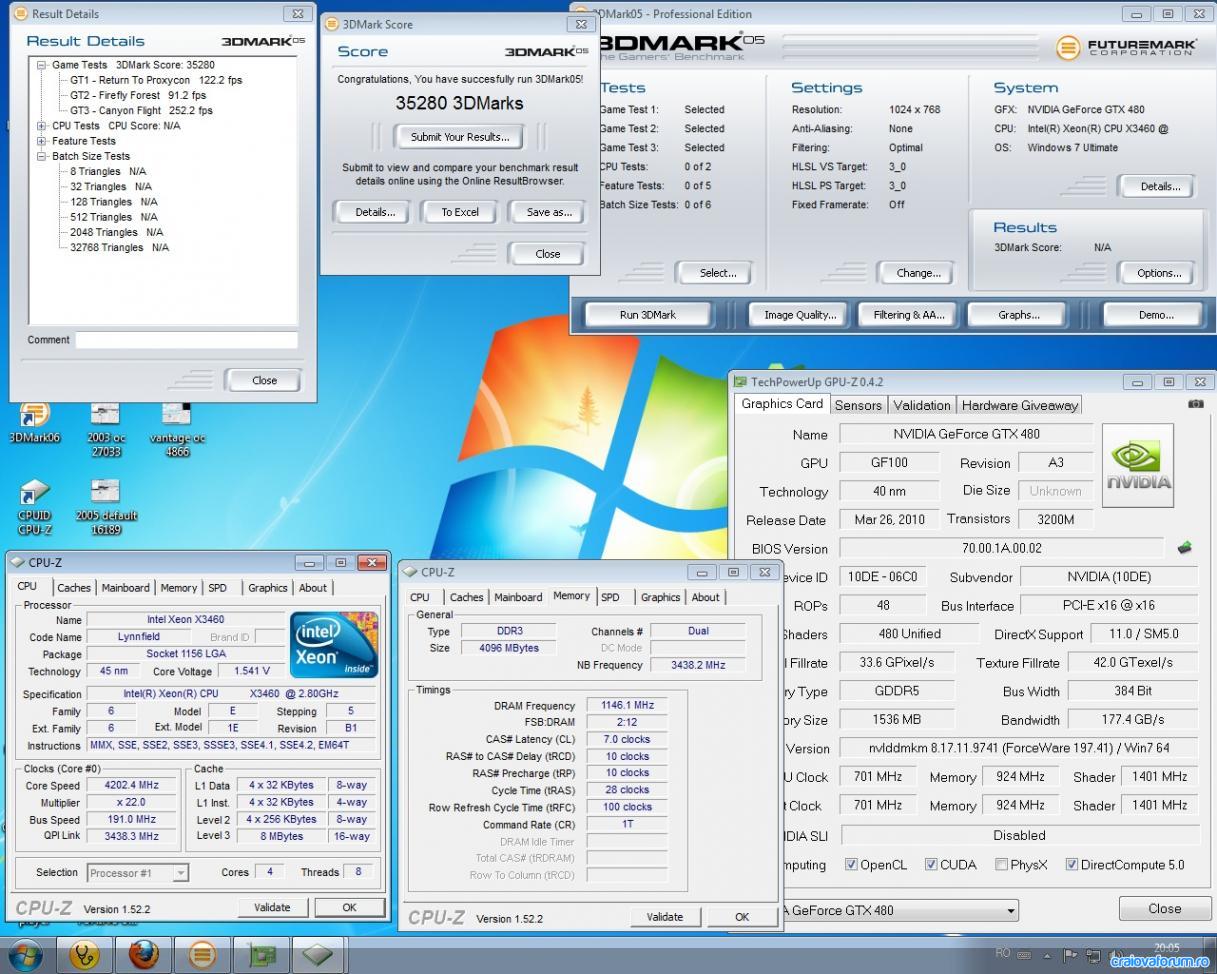
Task: Click the Run 3DMark button
Action: pos(648,315)
